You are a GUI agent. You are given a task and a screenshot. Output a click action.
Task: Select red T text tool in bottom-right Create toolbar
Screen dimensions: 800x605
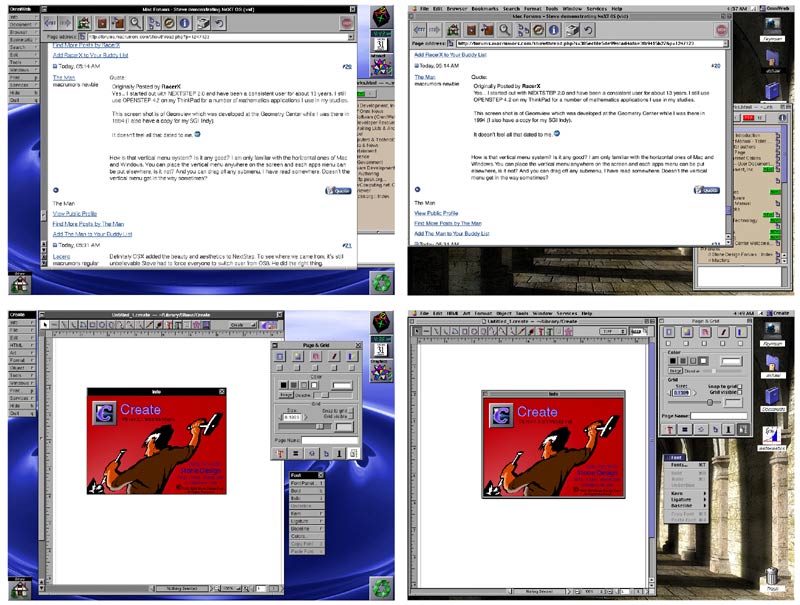point(540,331)
